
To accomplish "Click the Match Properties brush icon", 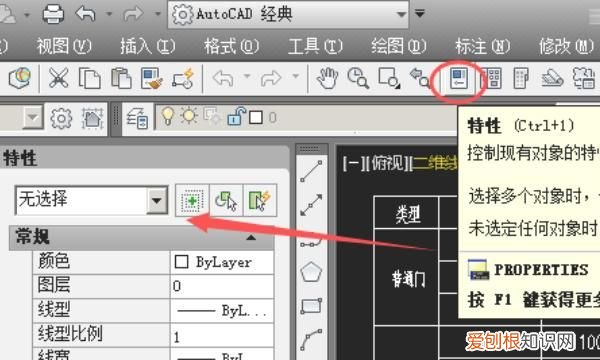I will 152,78.
